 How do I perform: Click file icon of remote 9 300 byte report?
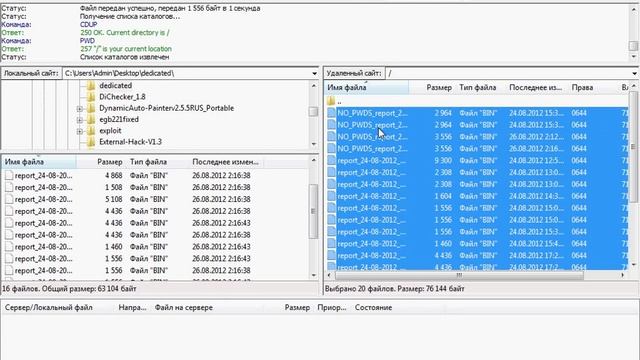click(x=331, y=160)
